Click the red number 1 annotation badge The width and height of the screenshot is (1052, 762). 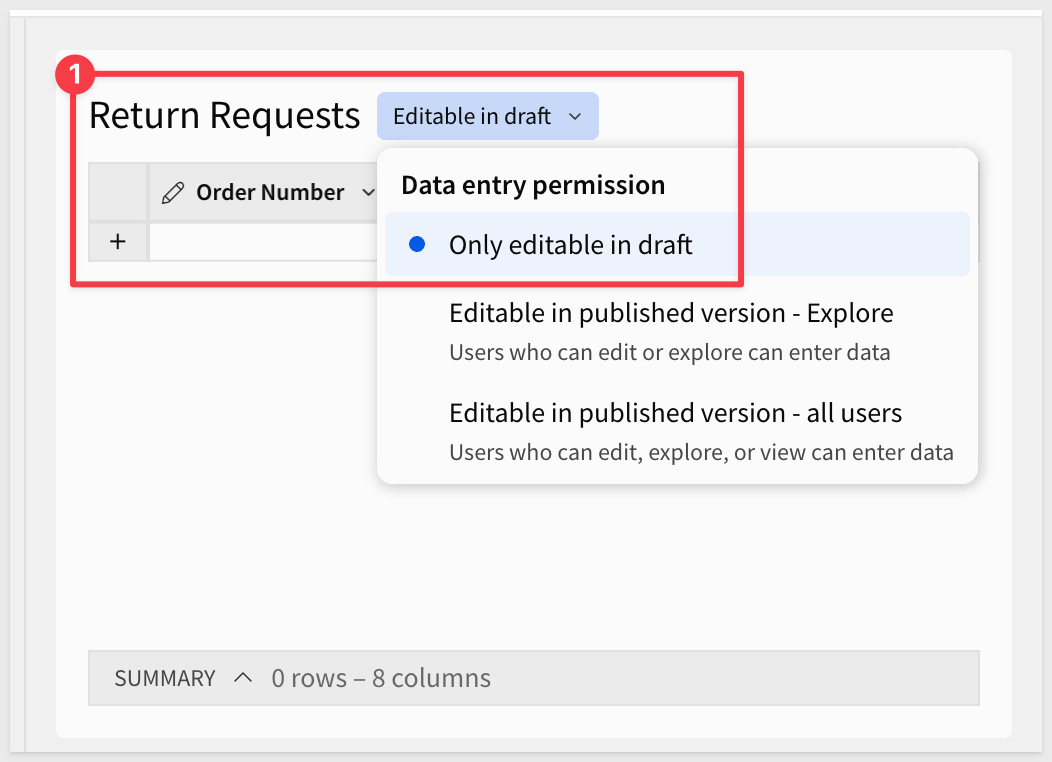76,74
